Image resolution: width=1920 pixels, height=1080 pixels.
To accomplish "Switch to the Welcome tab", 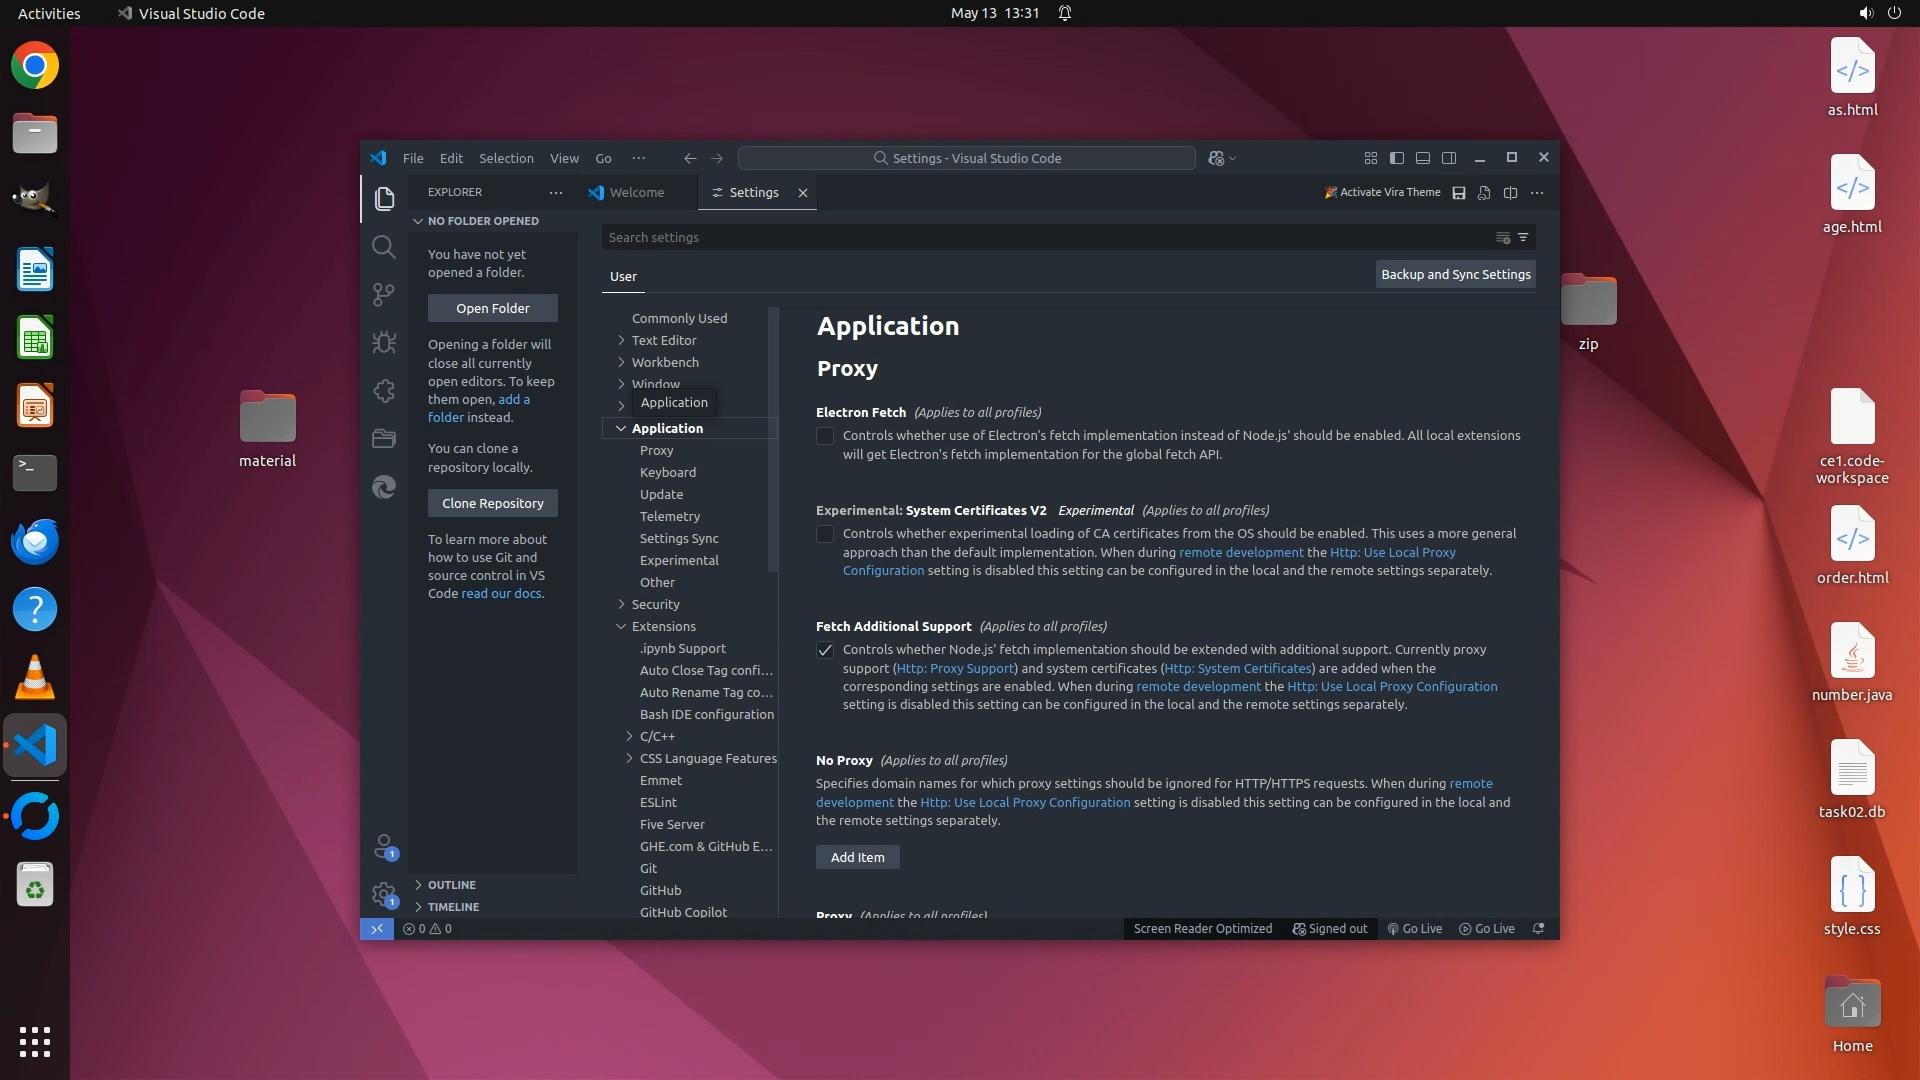I will [636, 193].
